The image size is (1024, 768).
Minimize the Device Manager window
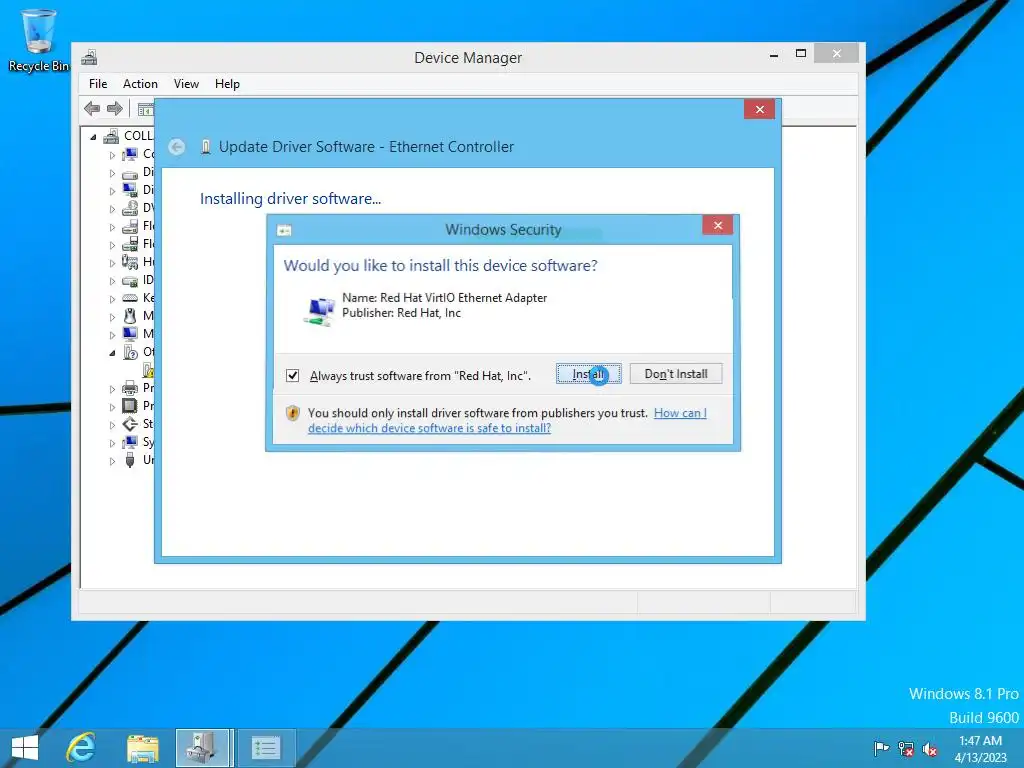click(774, 55)
